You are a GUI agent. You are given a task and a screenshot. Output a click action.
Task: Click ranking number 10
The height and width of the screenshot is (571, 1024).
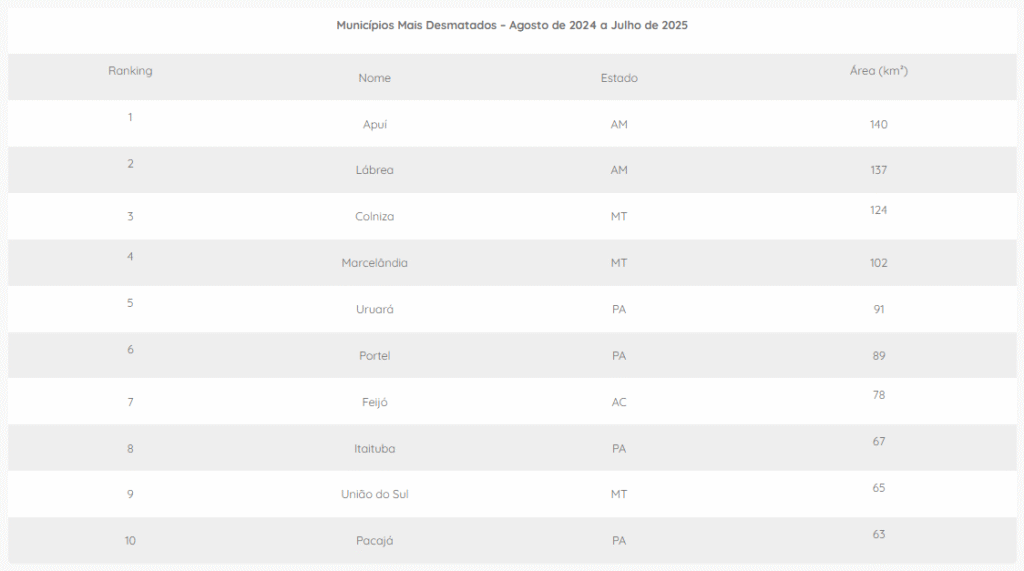click(x=130, y=541)
